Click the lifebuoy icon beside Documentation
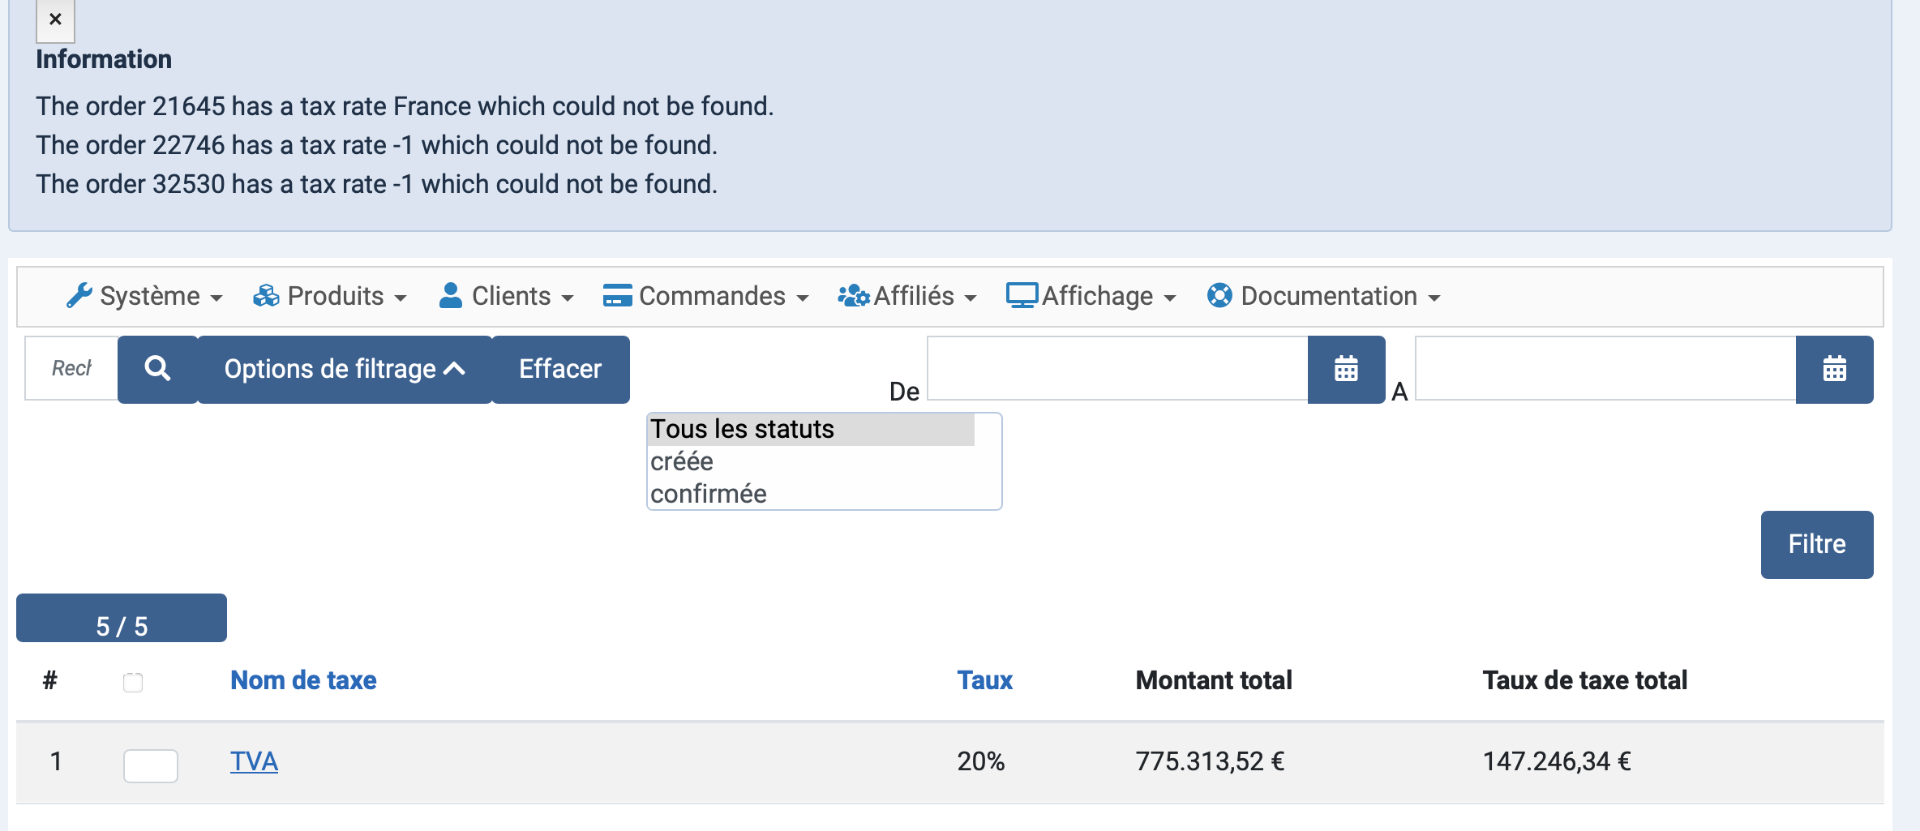 tap(1219, 296)
